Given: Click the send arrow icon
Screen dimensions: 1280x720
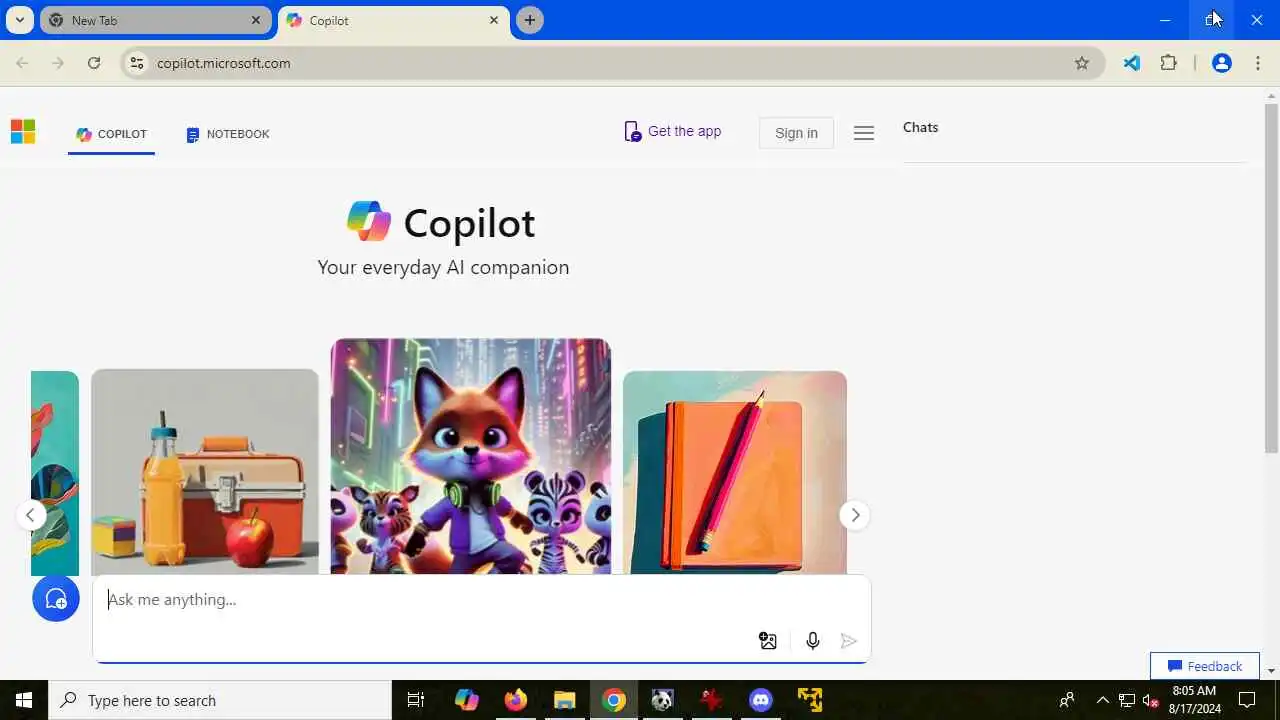Looking at the screenshot, I should click(x=849, y=641).
